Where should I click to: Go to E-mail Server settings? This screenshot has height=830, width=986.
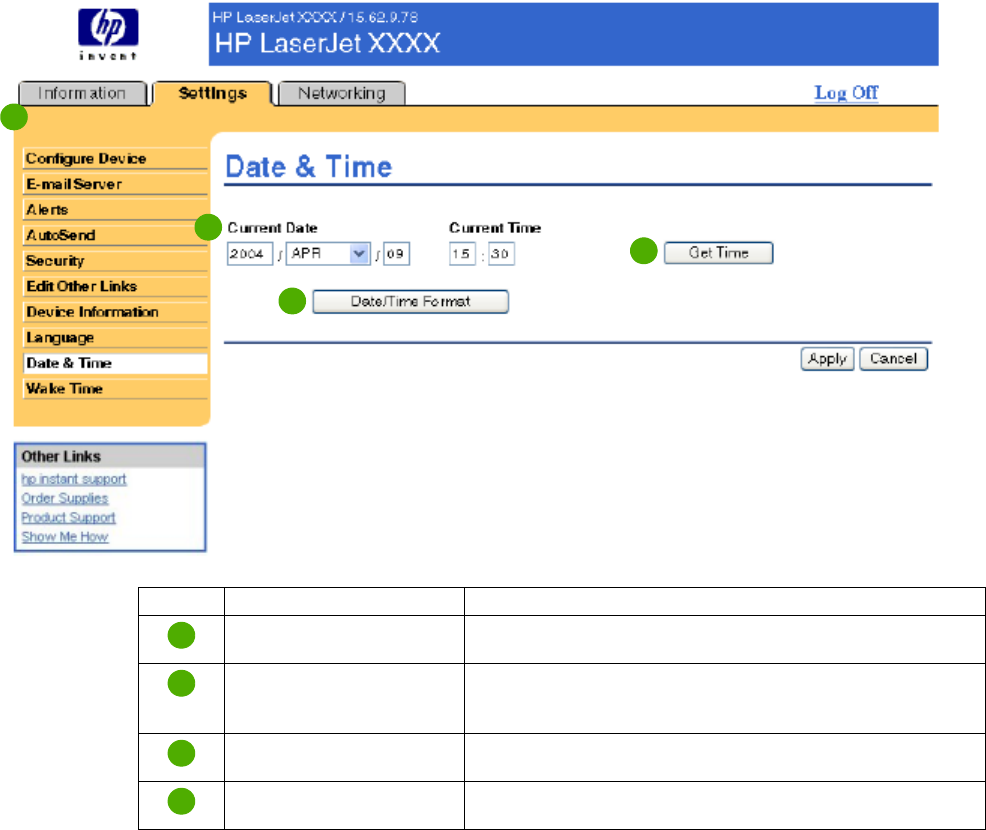(x=74, y=184)
